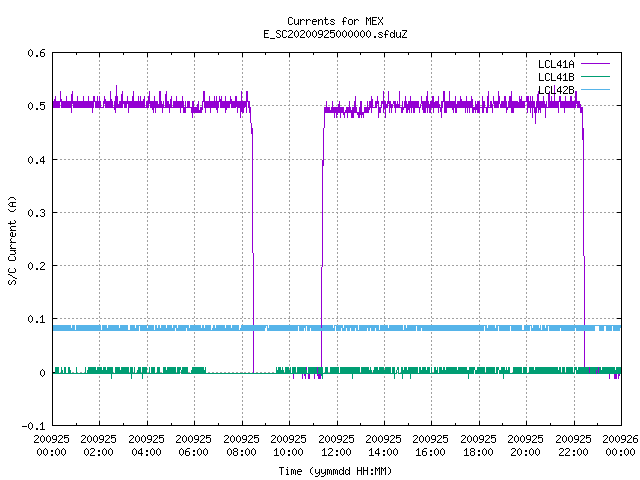Click the 200925 10:00 x-axis tick label
This screenshot has height=480, width=640.
[288, 446]
